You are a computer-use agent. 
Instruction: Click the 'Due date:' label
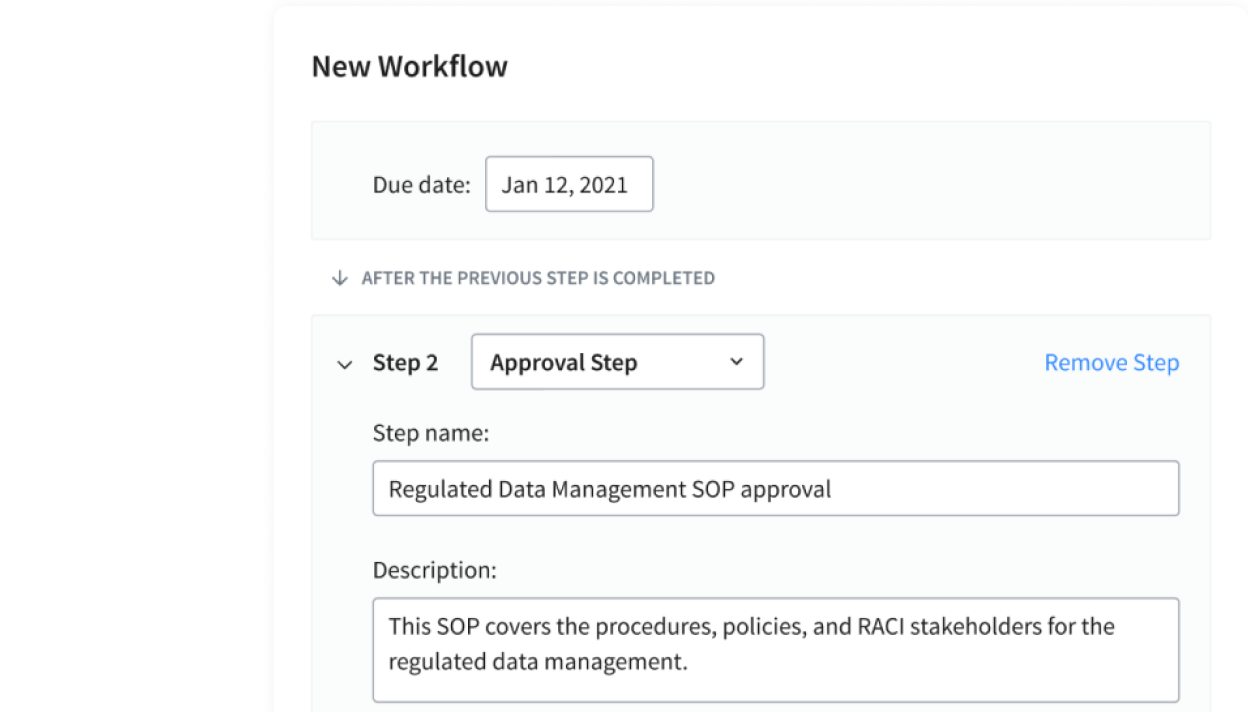(421, 185)
